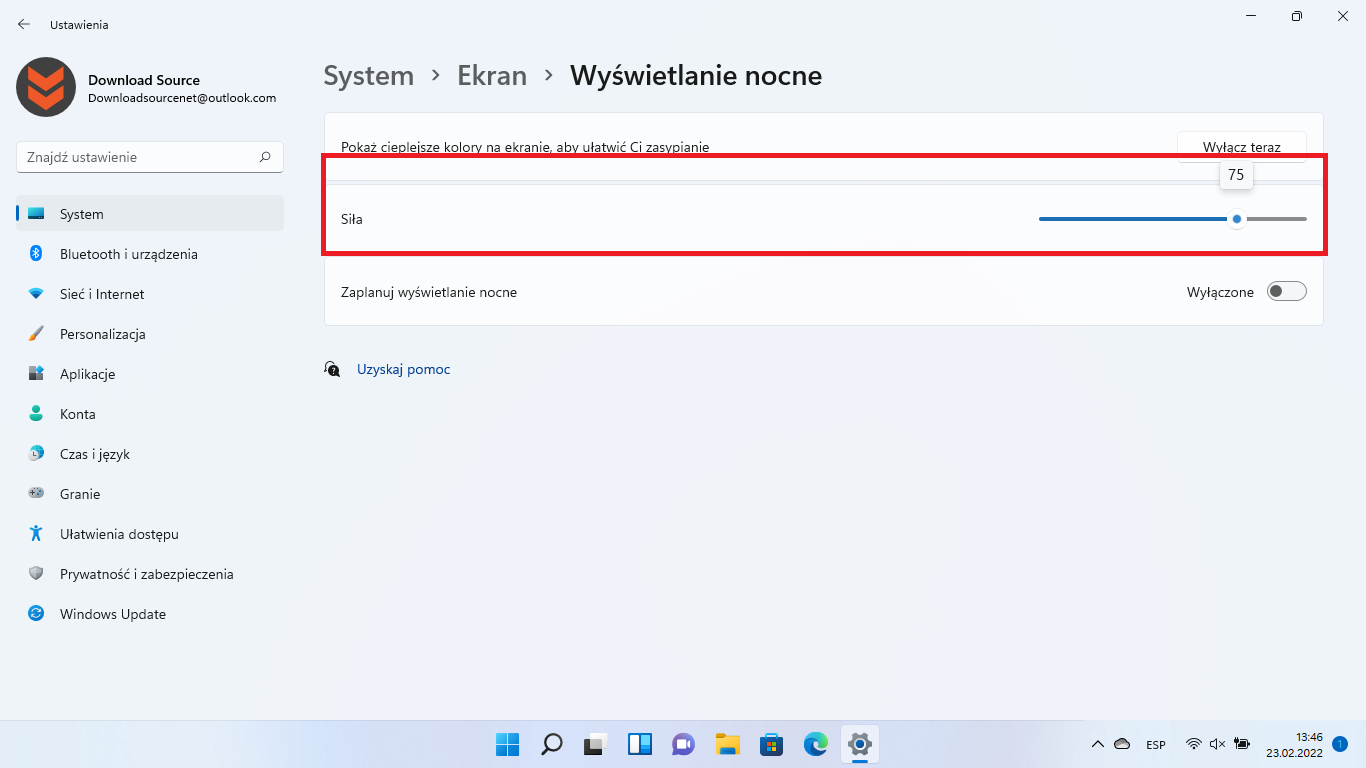Click the Ekran breadcrumb link

[x=492, y=75]
